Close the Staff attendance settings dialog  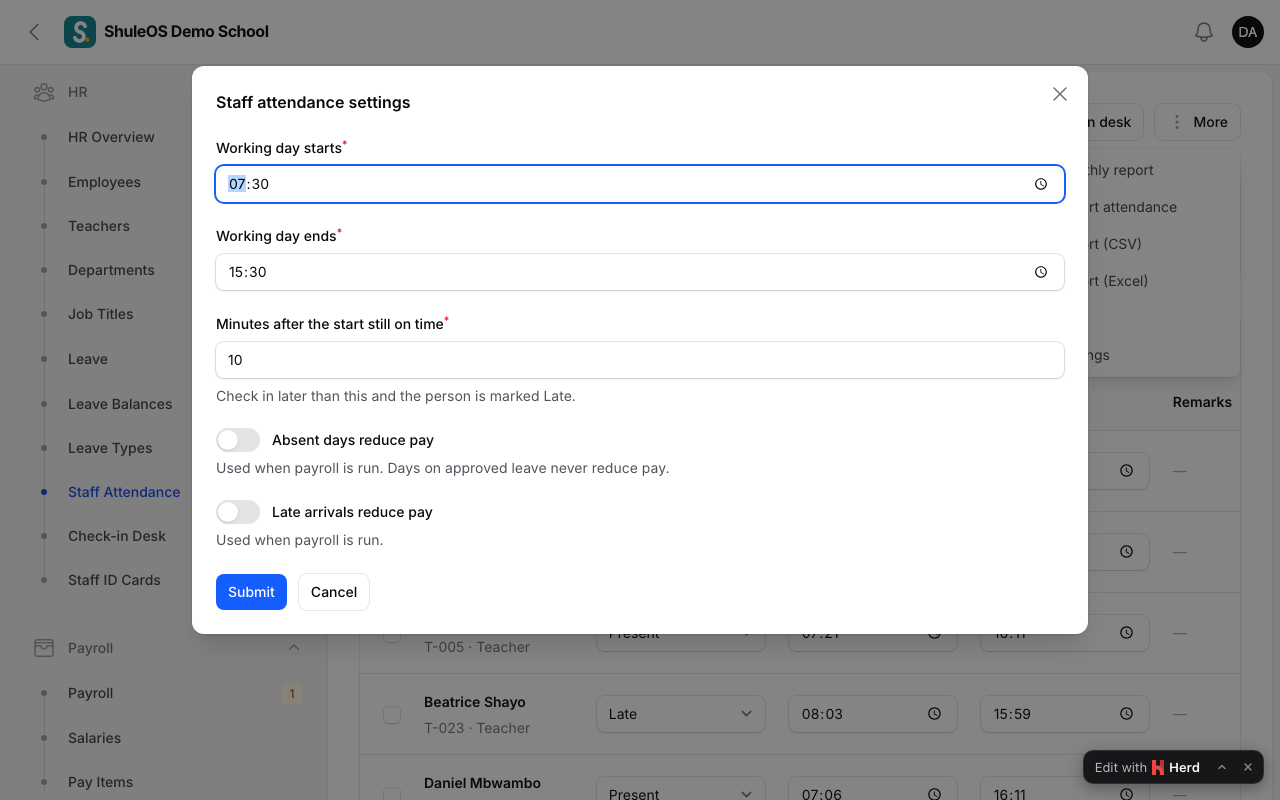coord(1060,94)
